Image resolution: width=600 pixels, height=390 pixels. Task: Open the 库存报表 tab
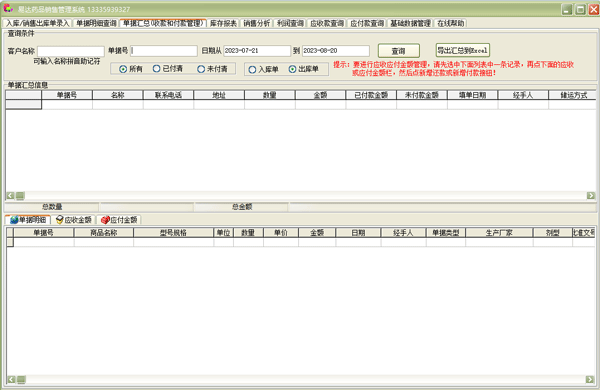coord(223,23)
